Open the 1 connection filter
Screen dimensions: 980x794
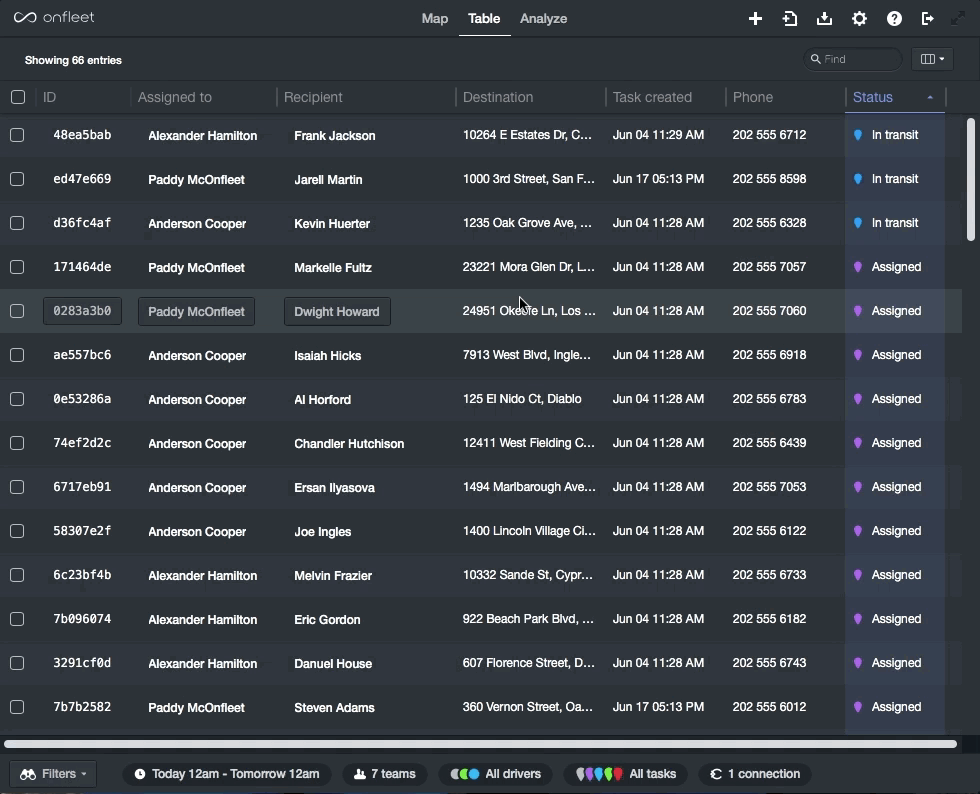[755, 774]
